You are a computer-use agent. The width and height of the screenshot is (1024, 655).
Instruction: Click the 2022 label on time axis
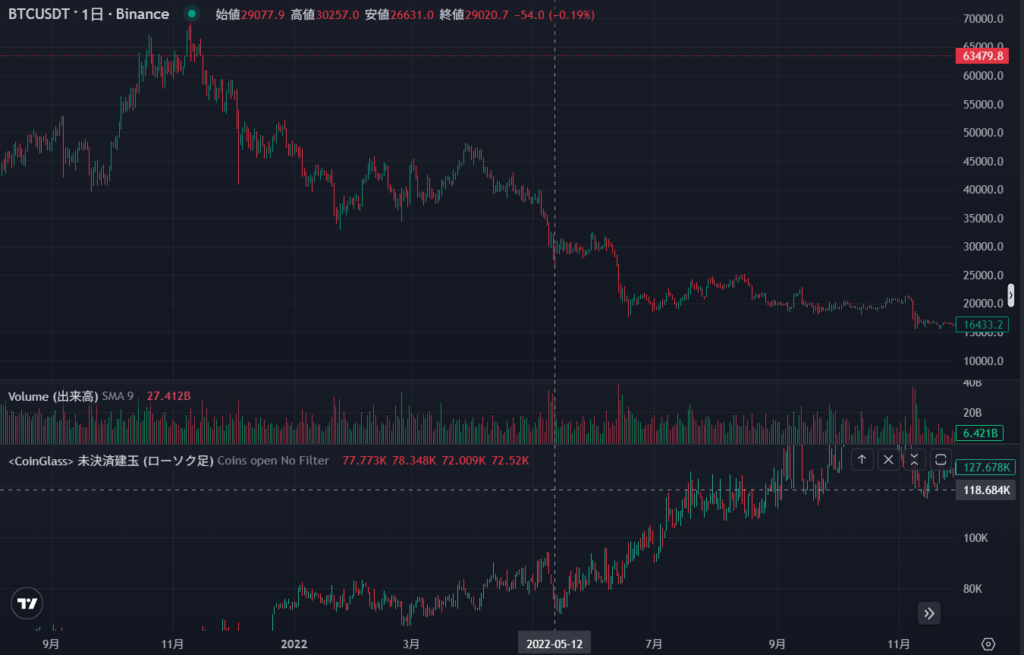pos(294,644)
